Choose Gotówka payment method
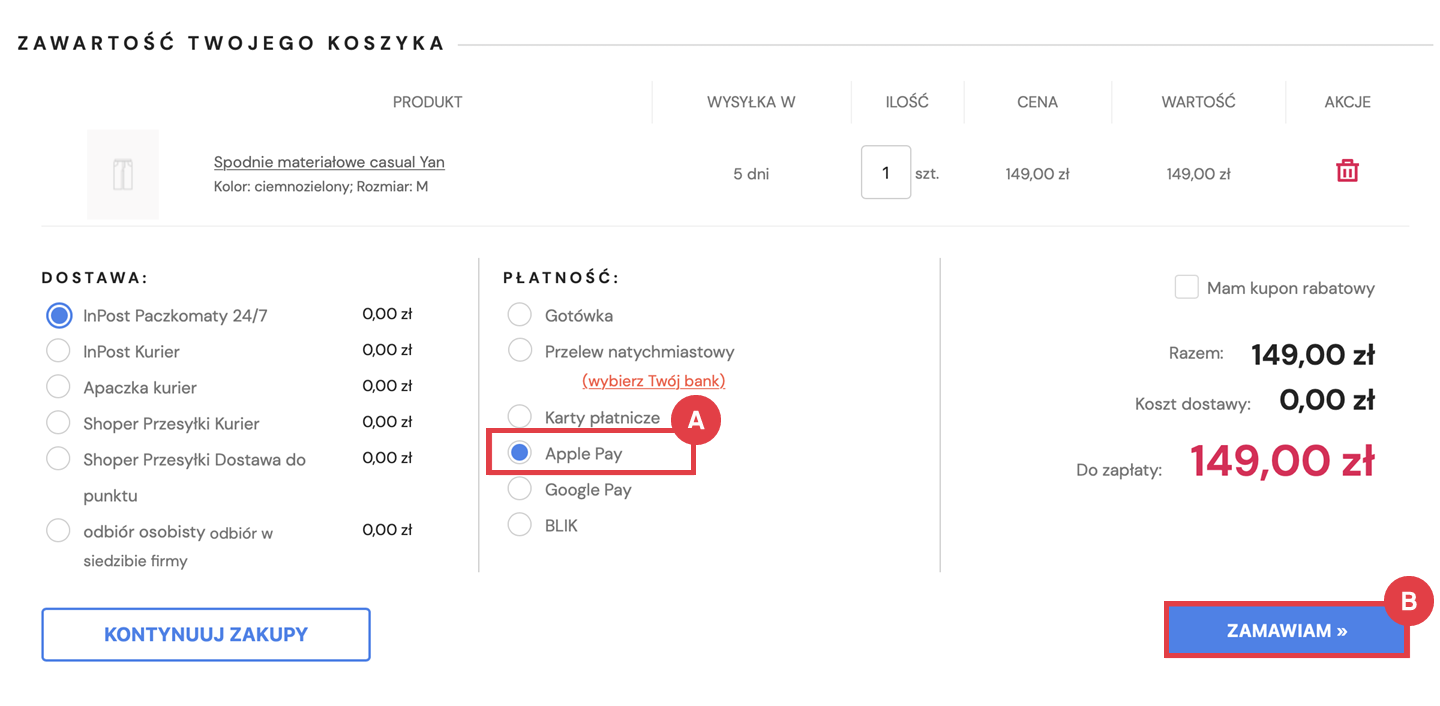Viewport: 1440px width, 706px height. [519, 315]
